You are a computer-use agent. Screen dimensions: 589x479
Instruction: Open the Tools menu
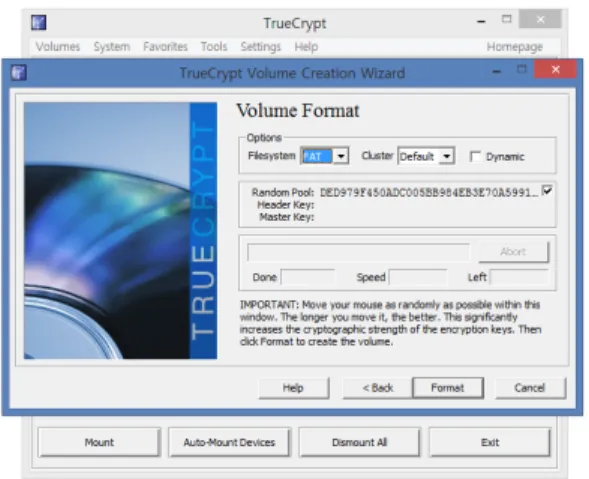(x=214, y=47)
